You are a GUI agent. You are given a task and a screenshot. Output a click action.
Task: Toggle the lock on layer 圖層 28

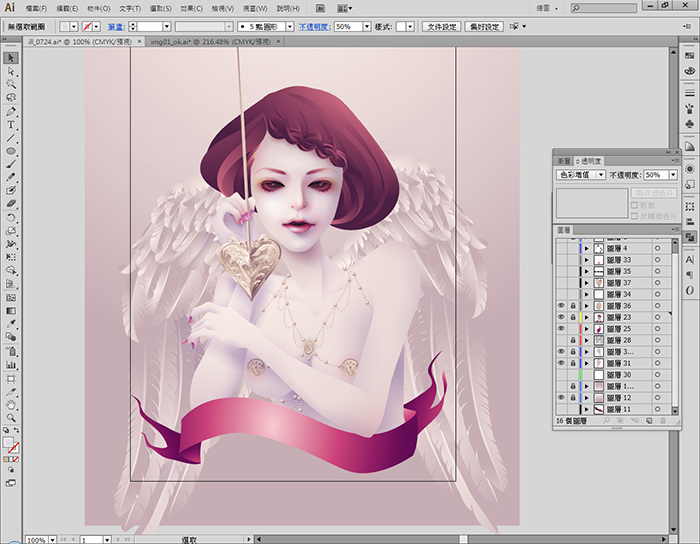tap(572, 341)
